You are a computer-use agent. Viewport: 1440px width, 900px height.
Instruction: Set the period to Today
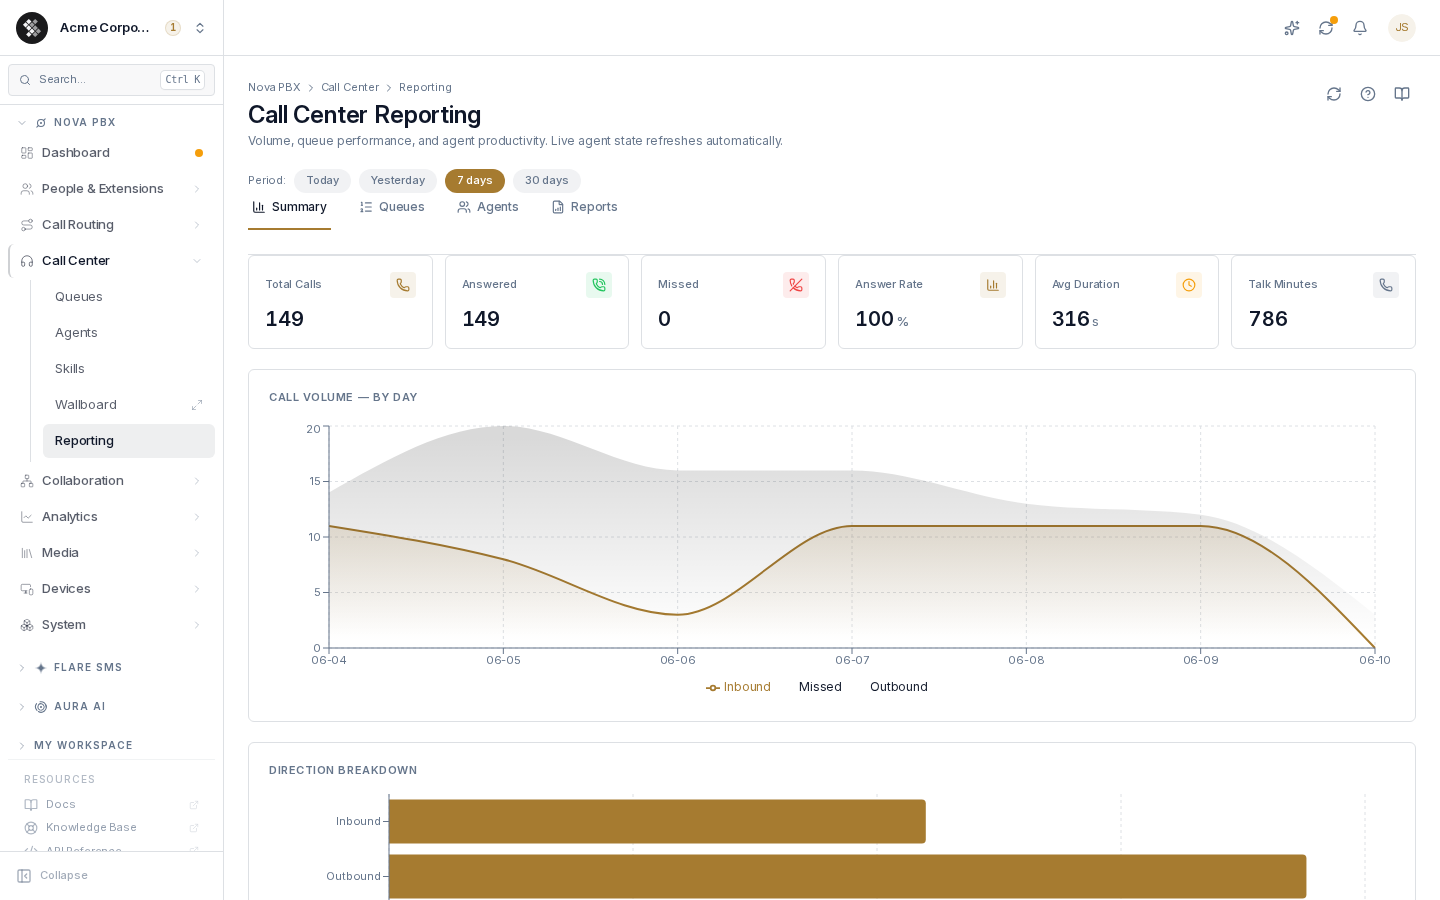tap(322, 181)
